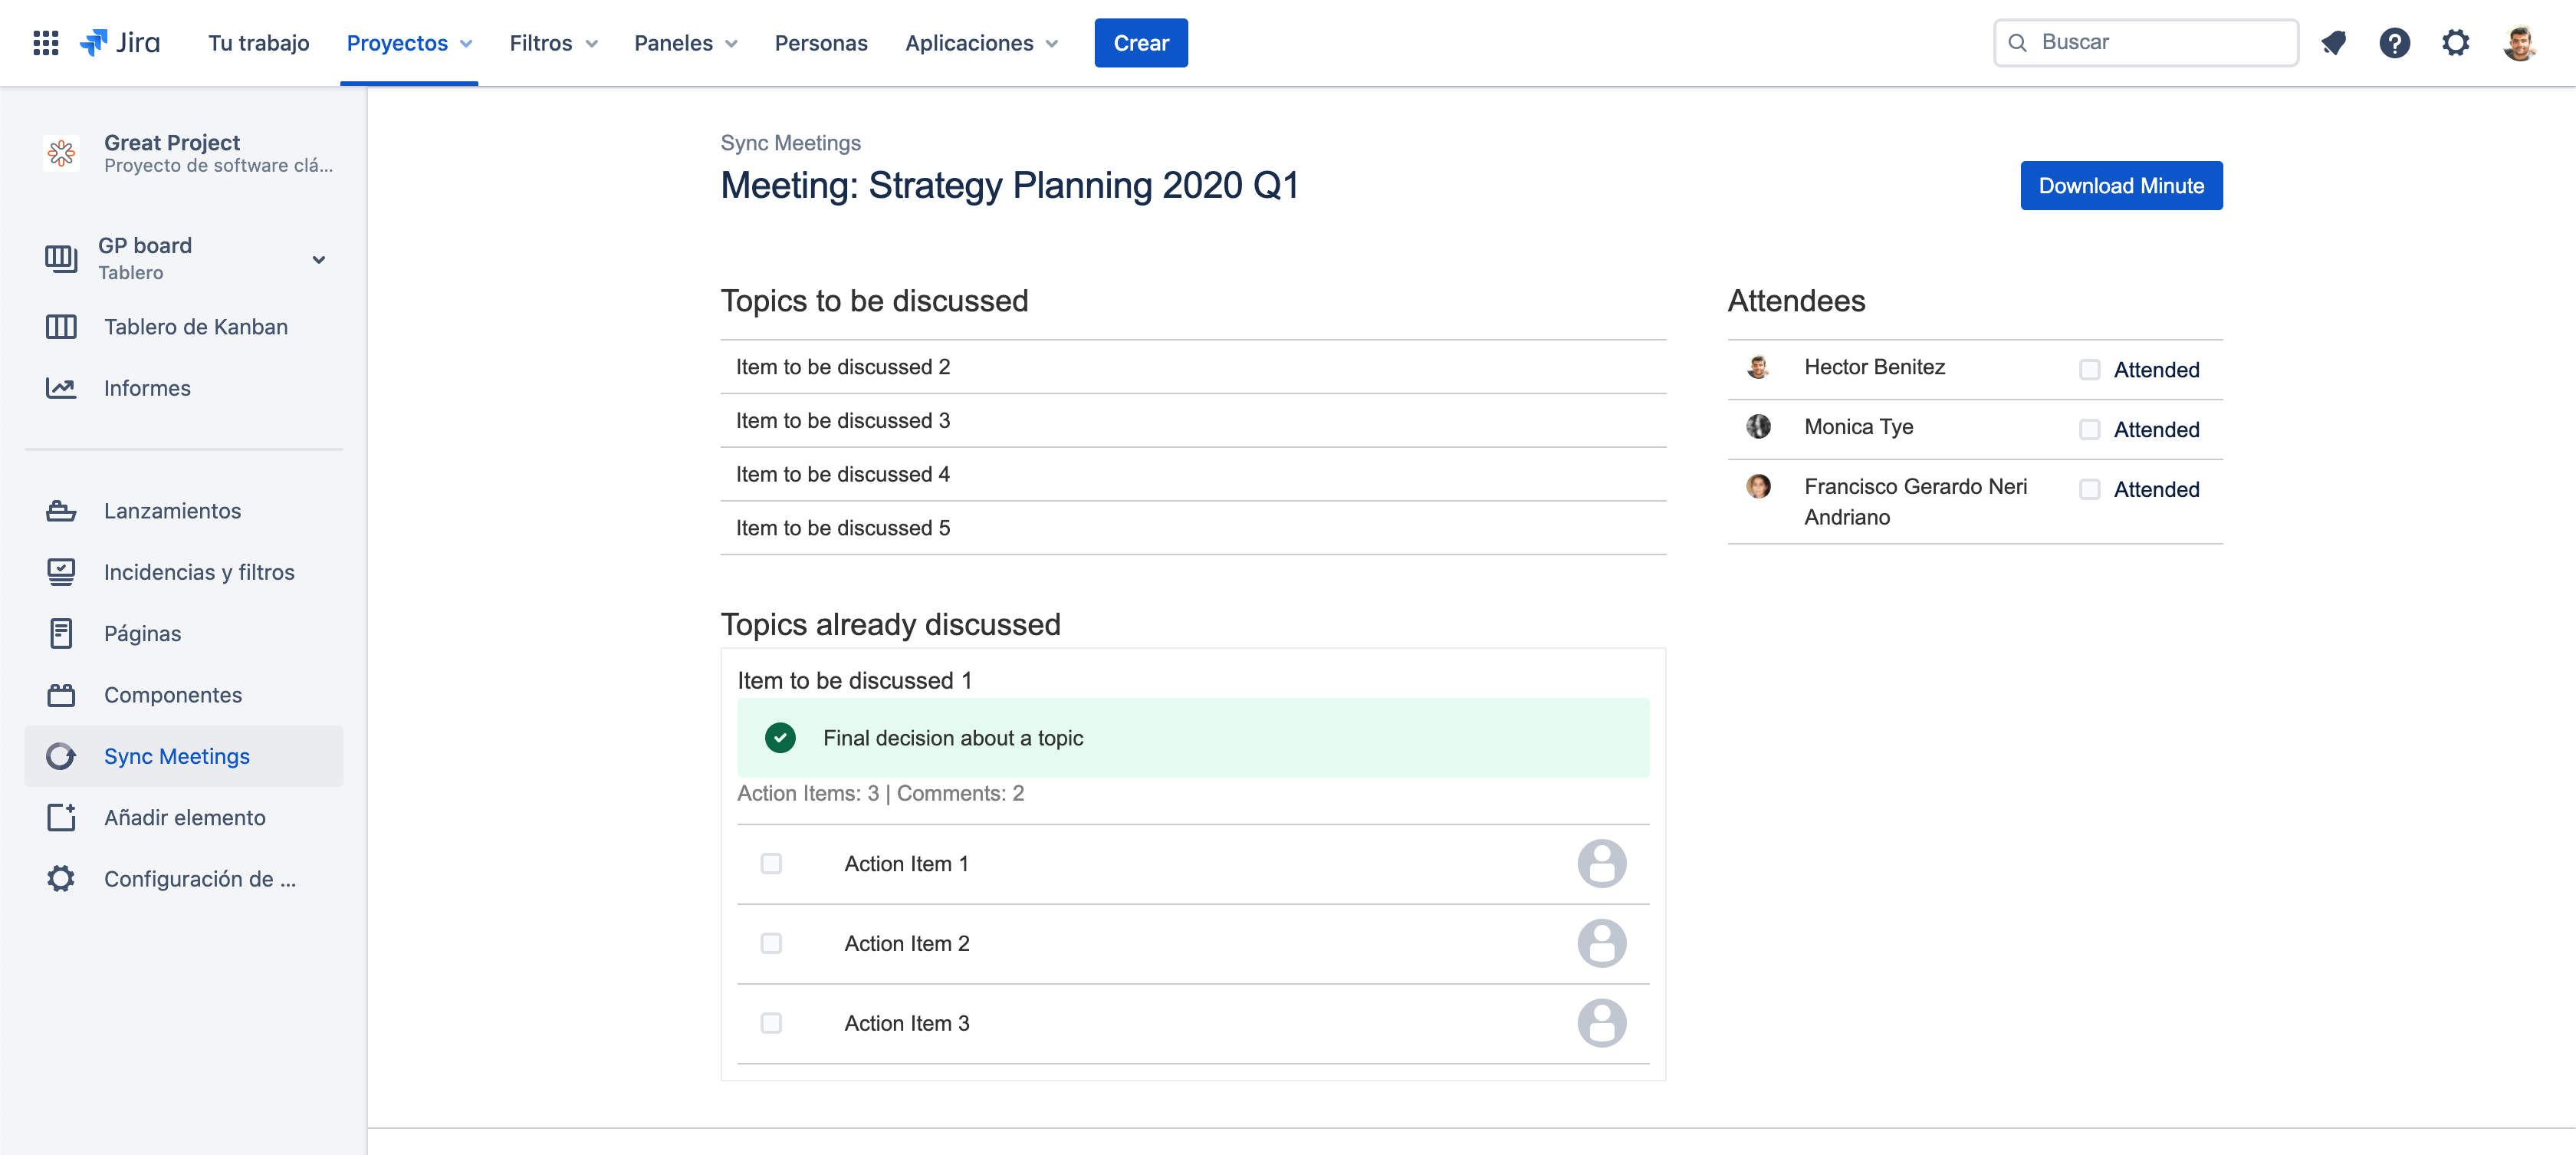The height and width of the screenshot is (1155, 2576).
Task: Click the Informes chart icon in the sidebar
Action: [61, 388]
